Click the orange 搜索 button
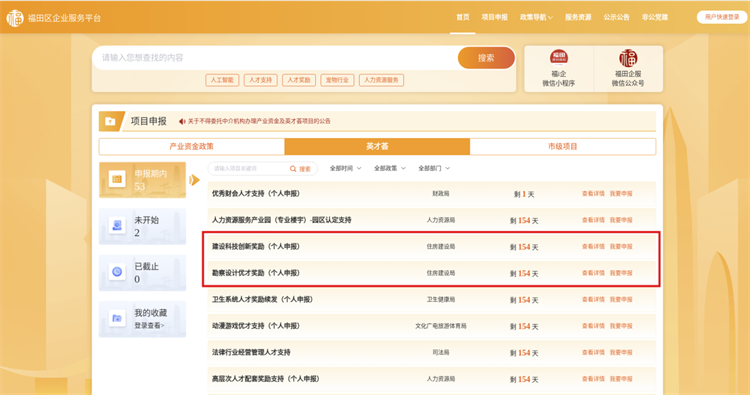 point(486,58)
